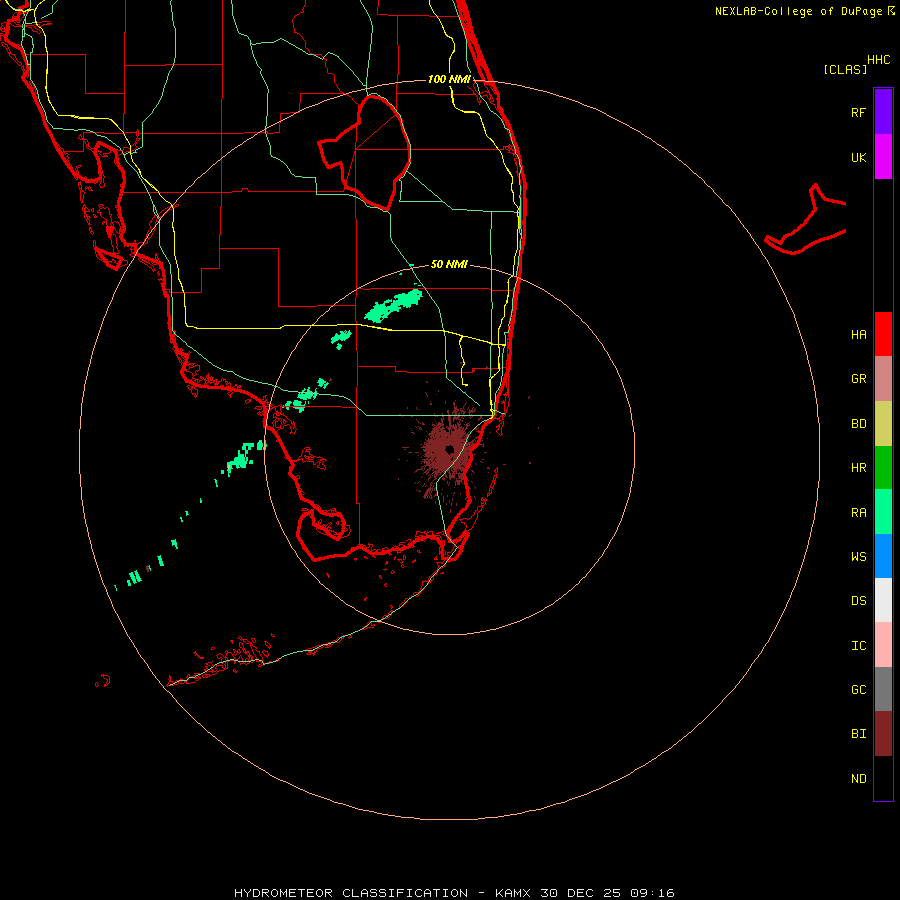
Task: Select the GR pink legend swatch
Action: click(x=883, y=379)
